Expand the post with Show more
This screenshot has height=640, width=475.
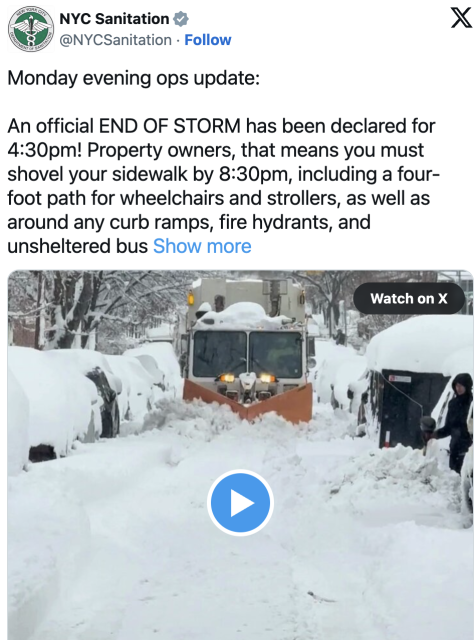coord(202,246)
